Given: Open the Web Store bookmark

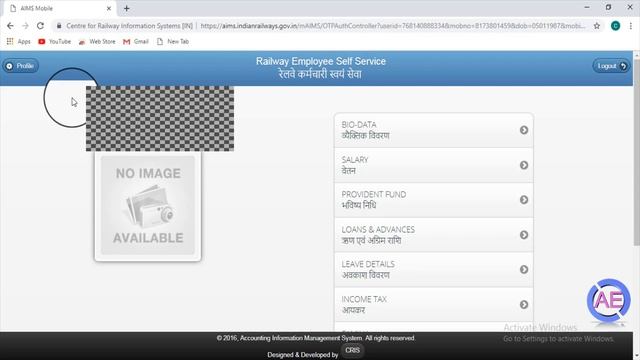Looking at the screenshot, I should (x=97, y=42).
